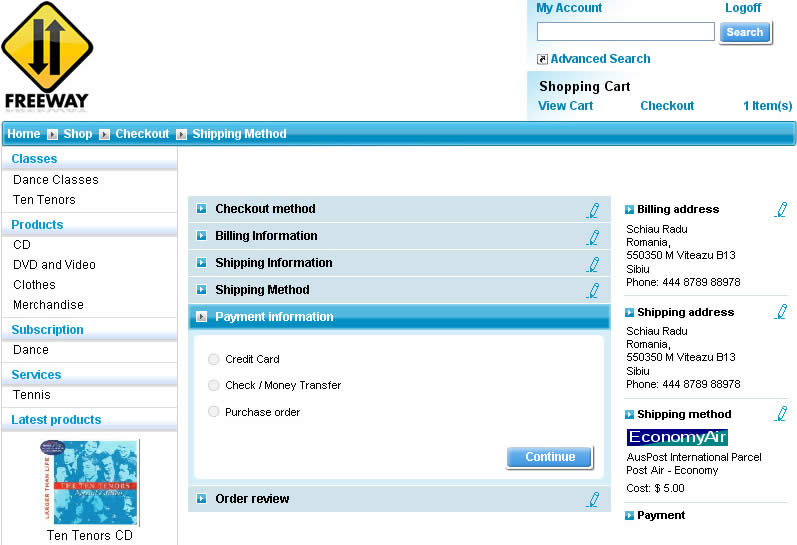This screenshot has height=545, width=797.
Task: Click the pencil edit icon for Billing Information
Action: tap(593, 237)
